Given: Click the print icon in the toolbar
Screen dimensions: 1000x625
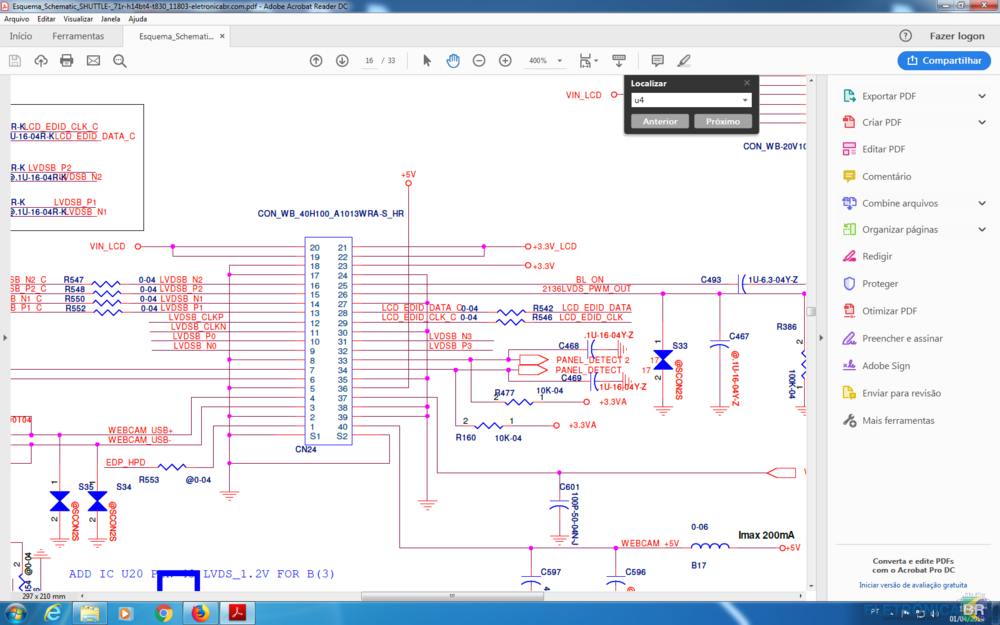Looking at the screenshot, I should coord(67,61).
